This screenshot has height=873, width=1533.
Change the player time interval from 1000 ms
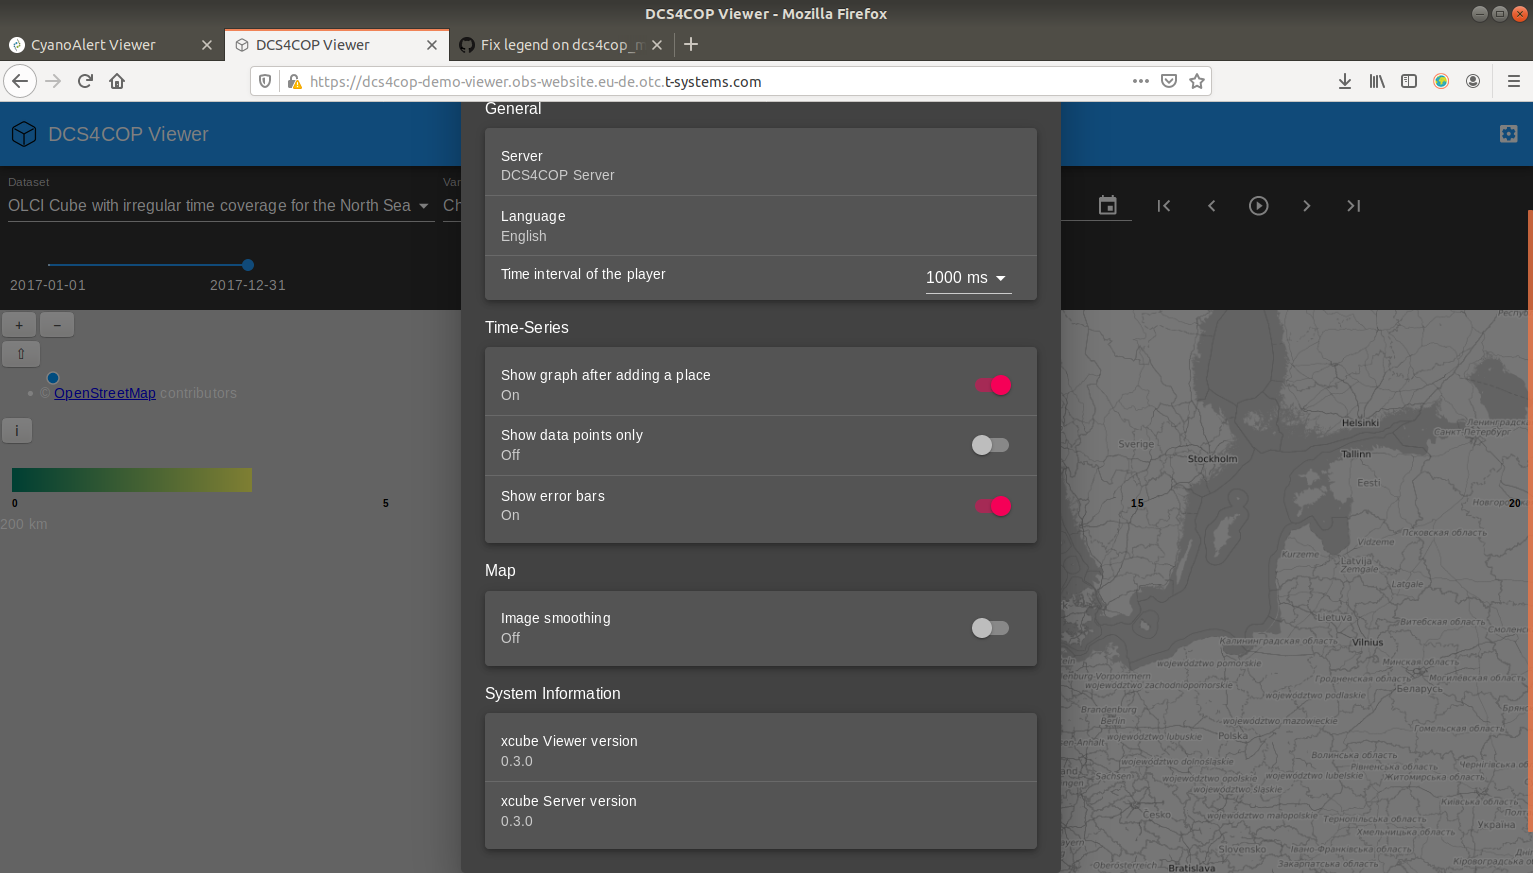[x=966, y=278]
